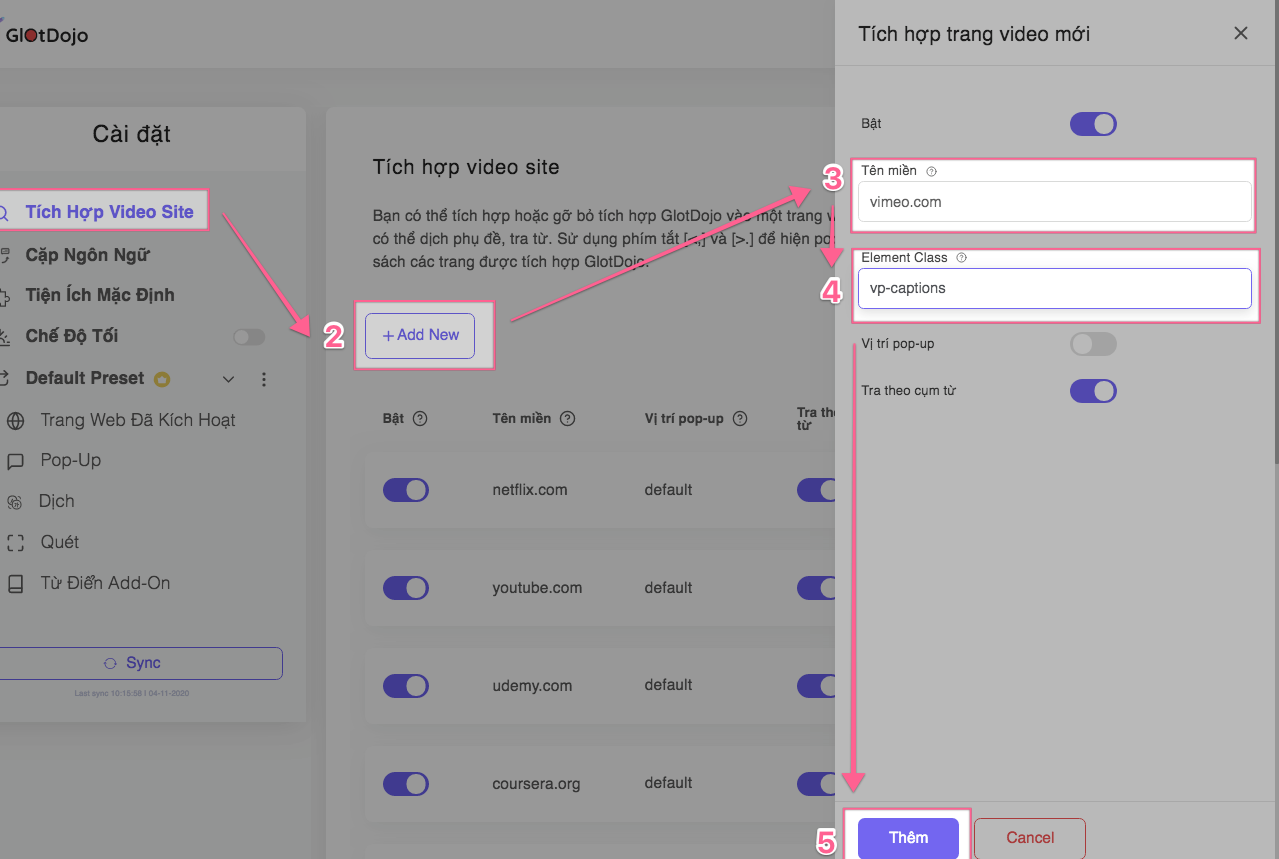This screenshot has width=1279, height=859.
Task: Click the sync arrows icon in Sync button
Action: 111,663
